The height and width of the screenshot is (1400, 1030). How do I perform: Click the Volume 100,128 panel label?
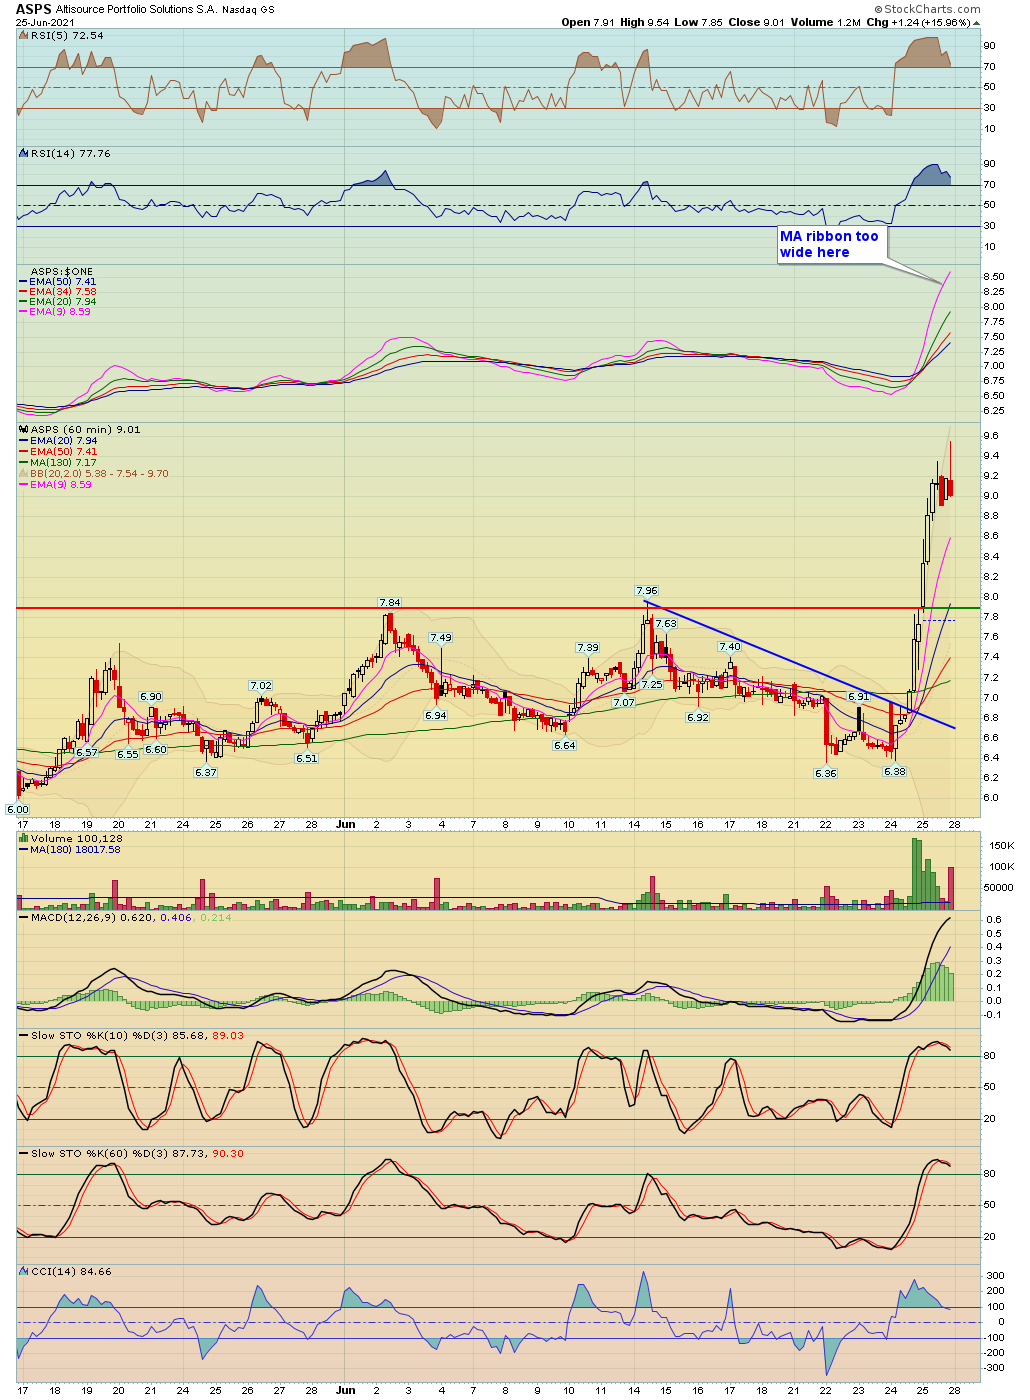tap(77, 838)
